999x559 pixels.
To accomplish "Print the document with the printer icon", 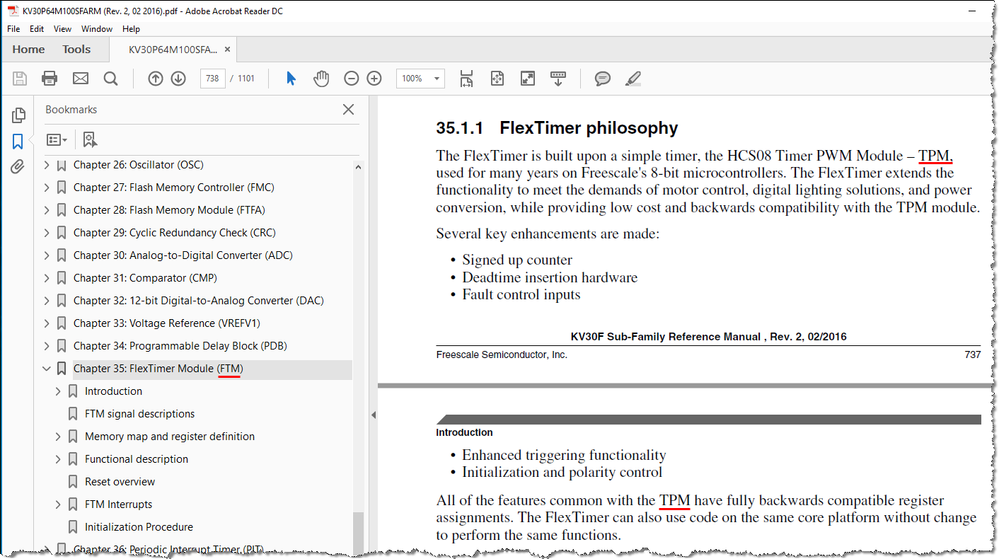I will [x=49, y=78].
